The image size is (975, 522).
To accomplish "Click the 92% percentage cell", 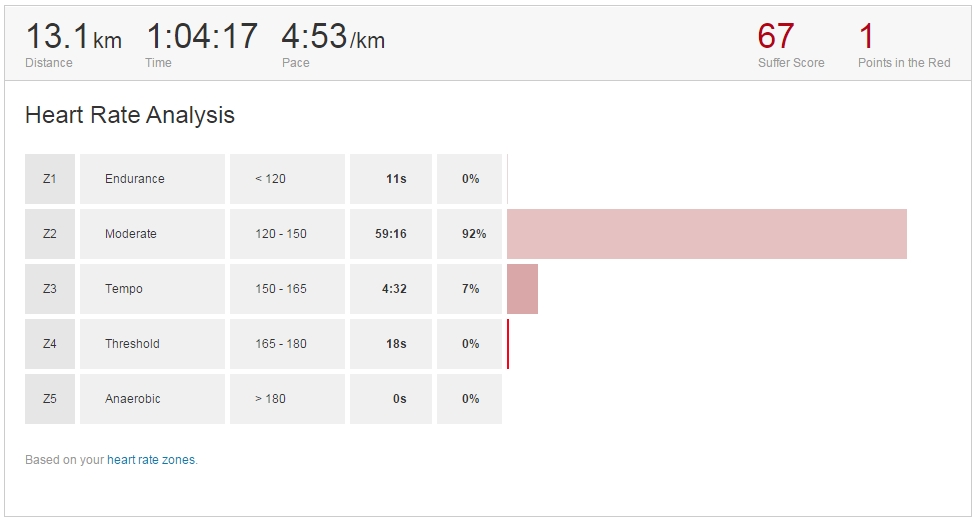I will [x=469, y=234].
